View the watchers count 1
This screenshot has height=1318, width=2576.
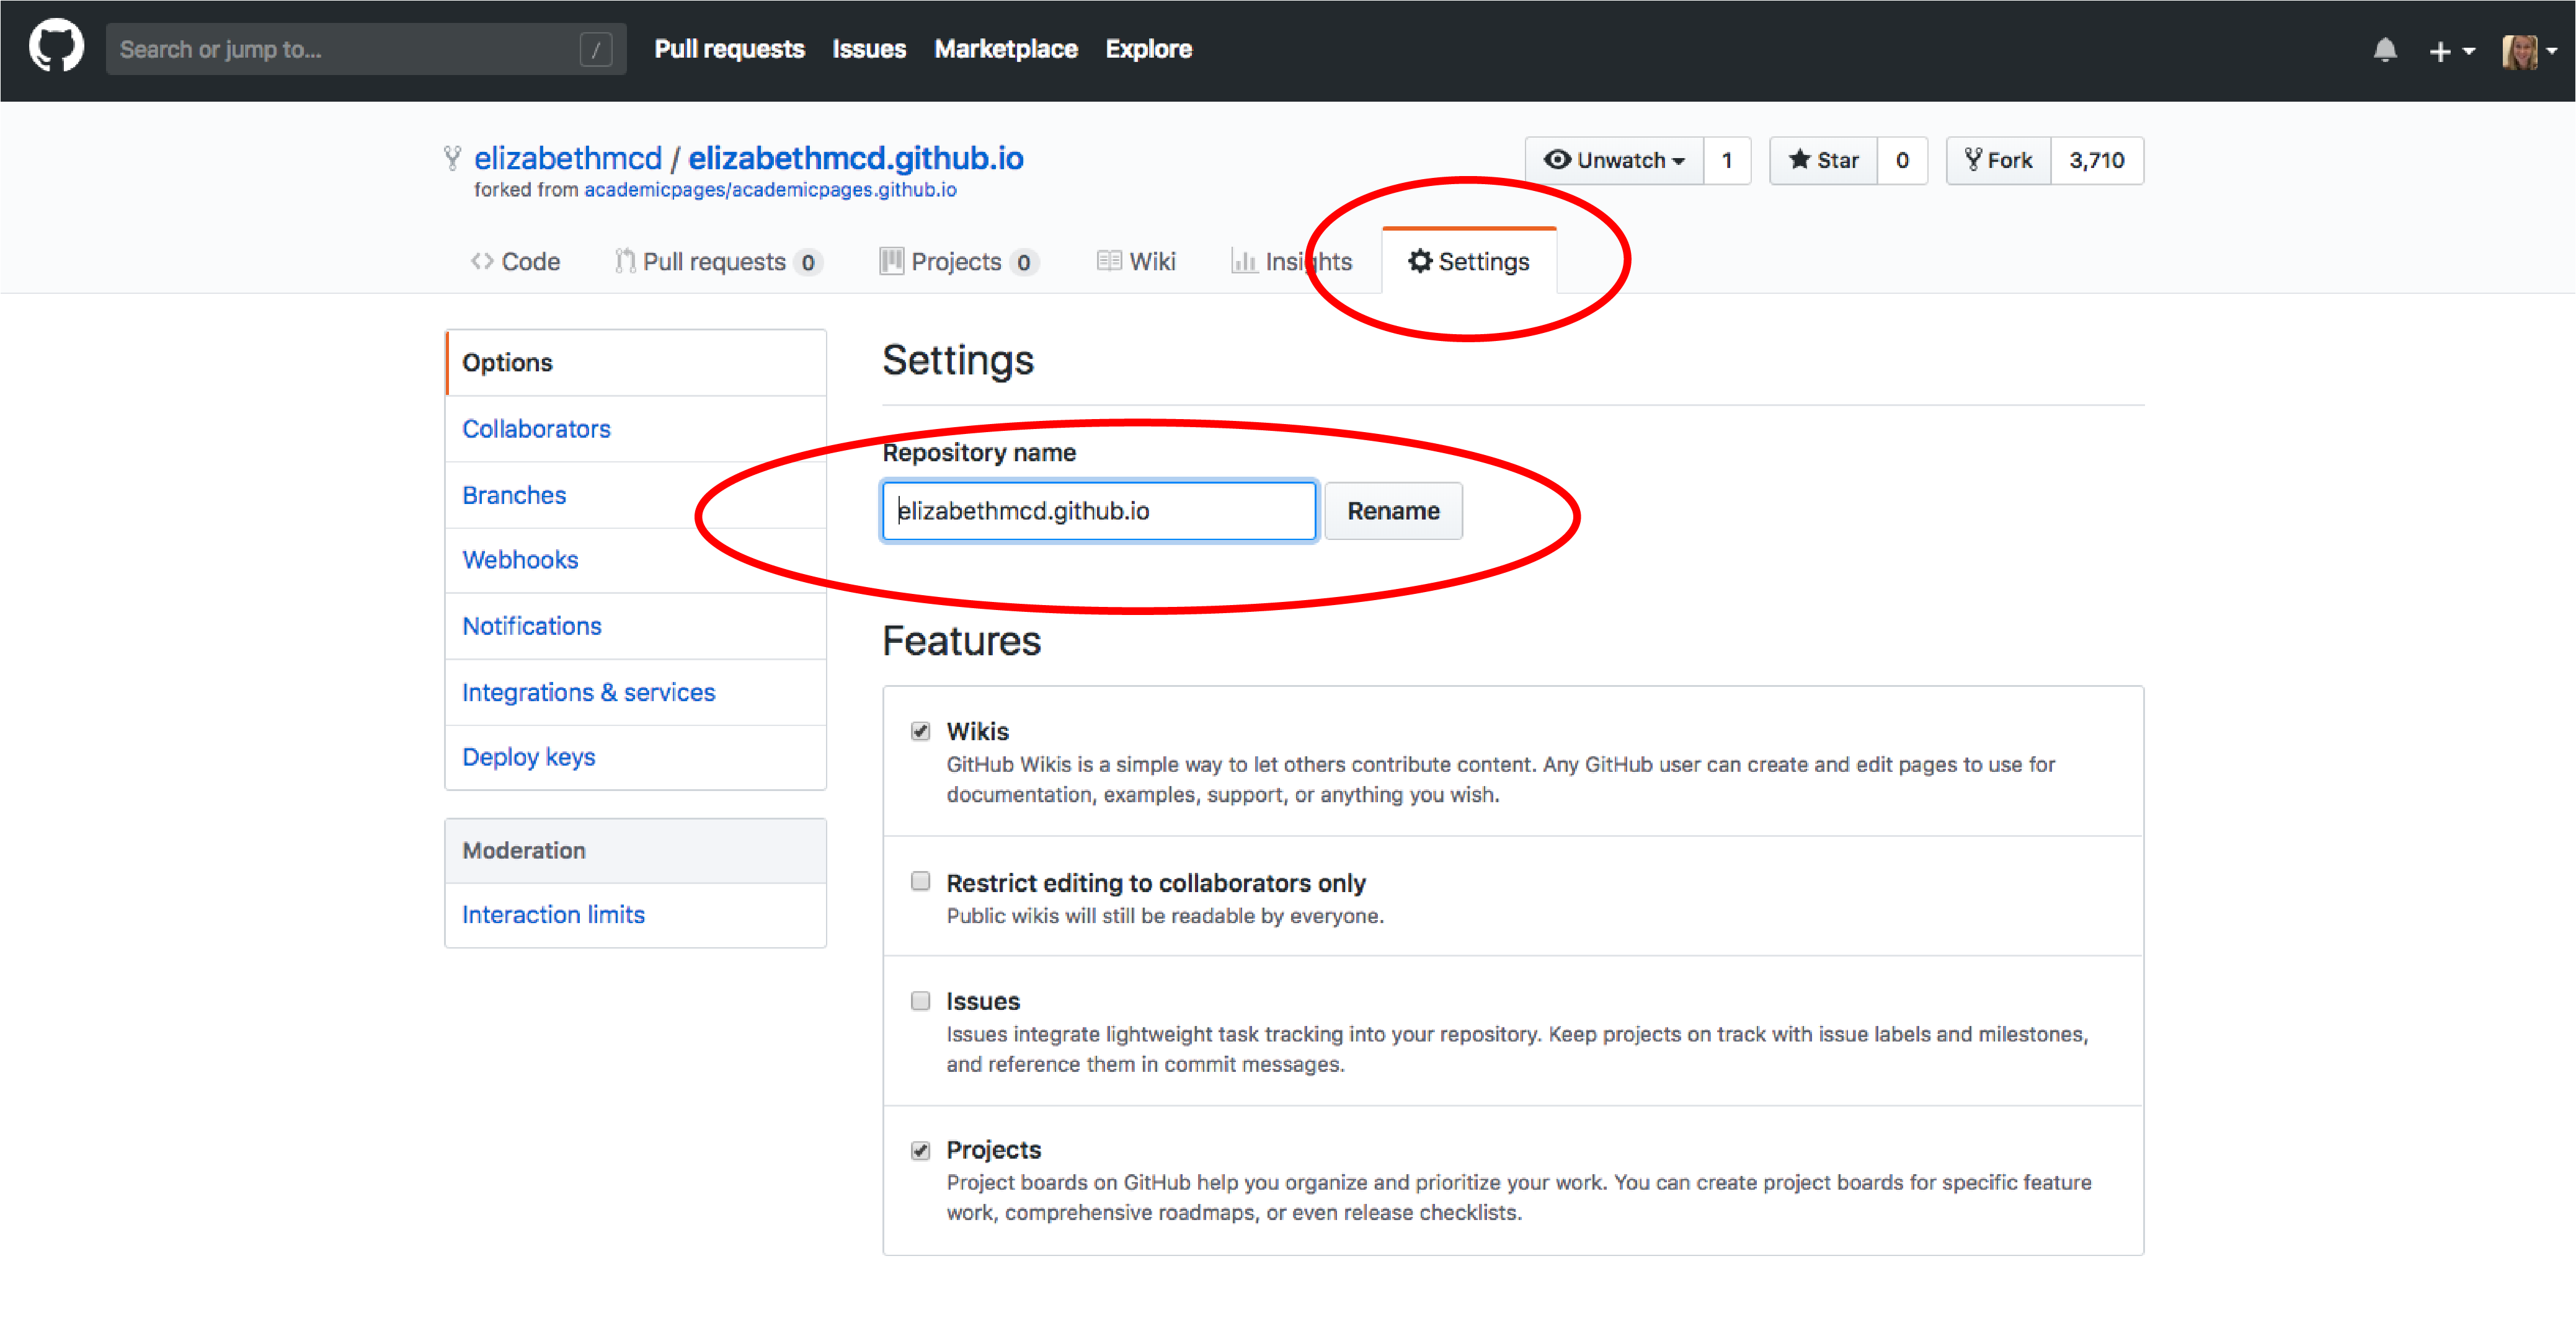pos(1727,160)
